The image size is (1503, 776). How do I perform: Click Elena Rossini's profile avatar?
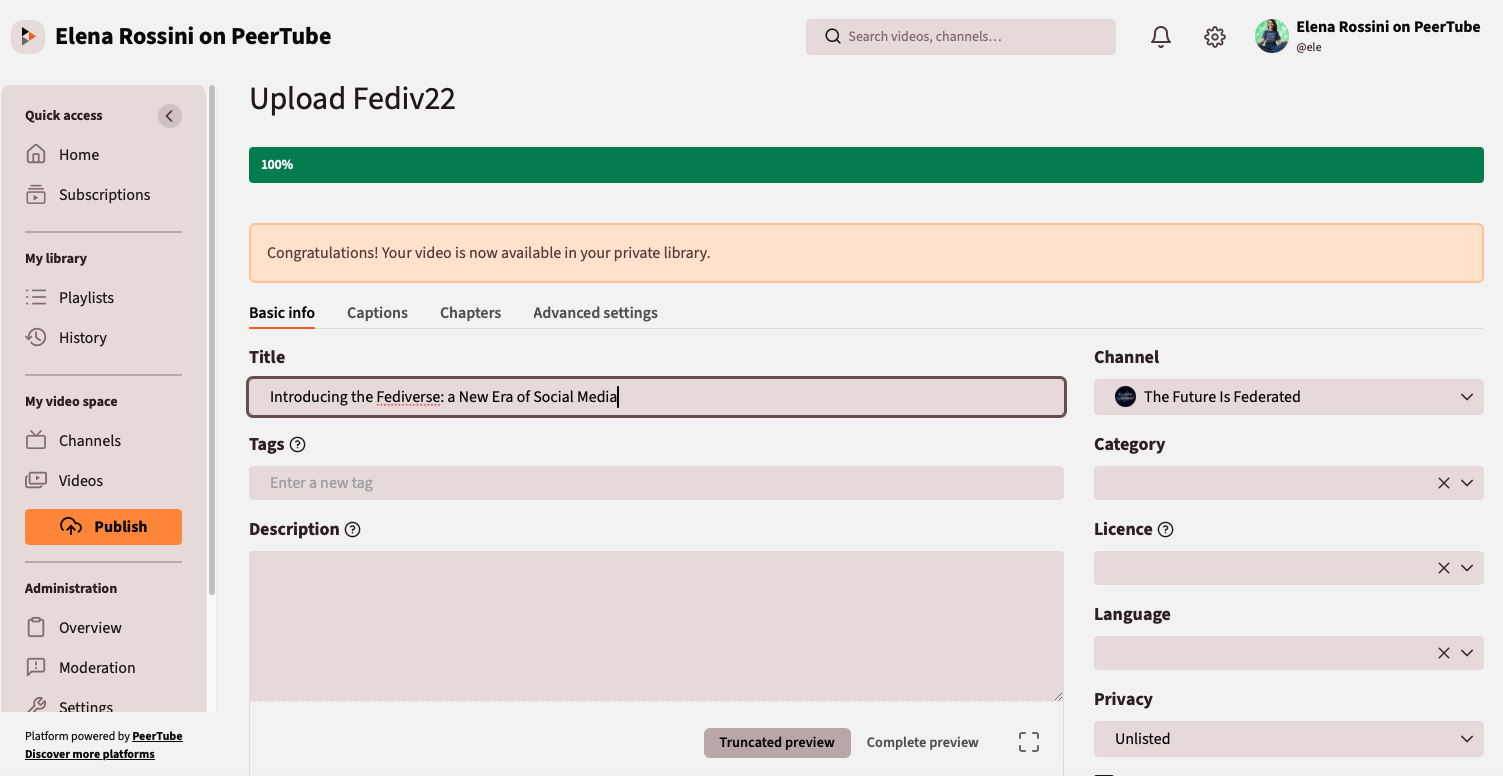coord(1272,37)
